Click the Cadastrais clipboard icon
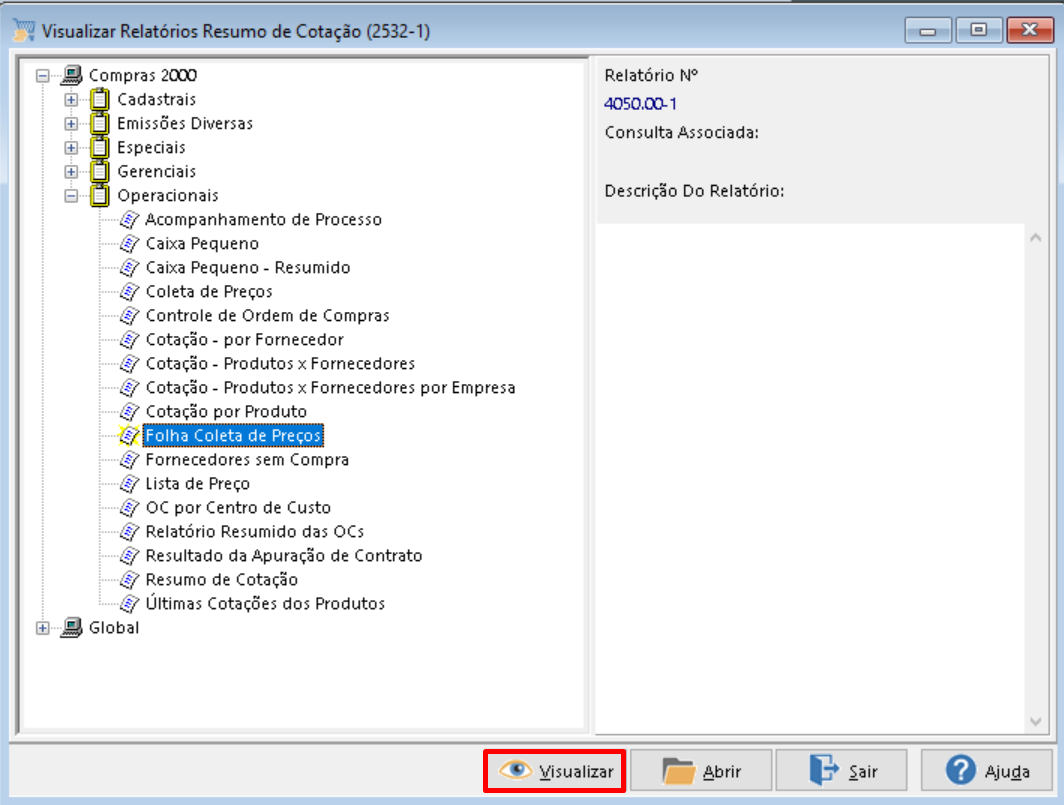Screen dimensions: 1064x805 [100, 99]
